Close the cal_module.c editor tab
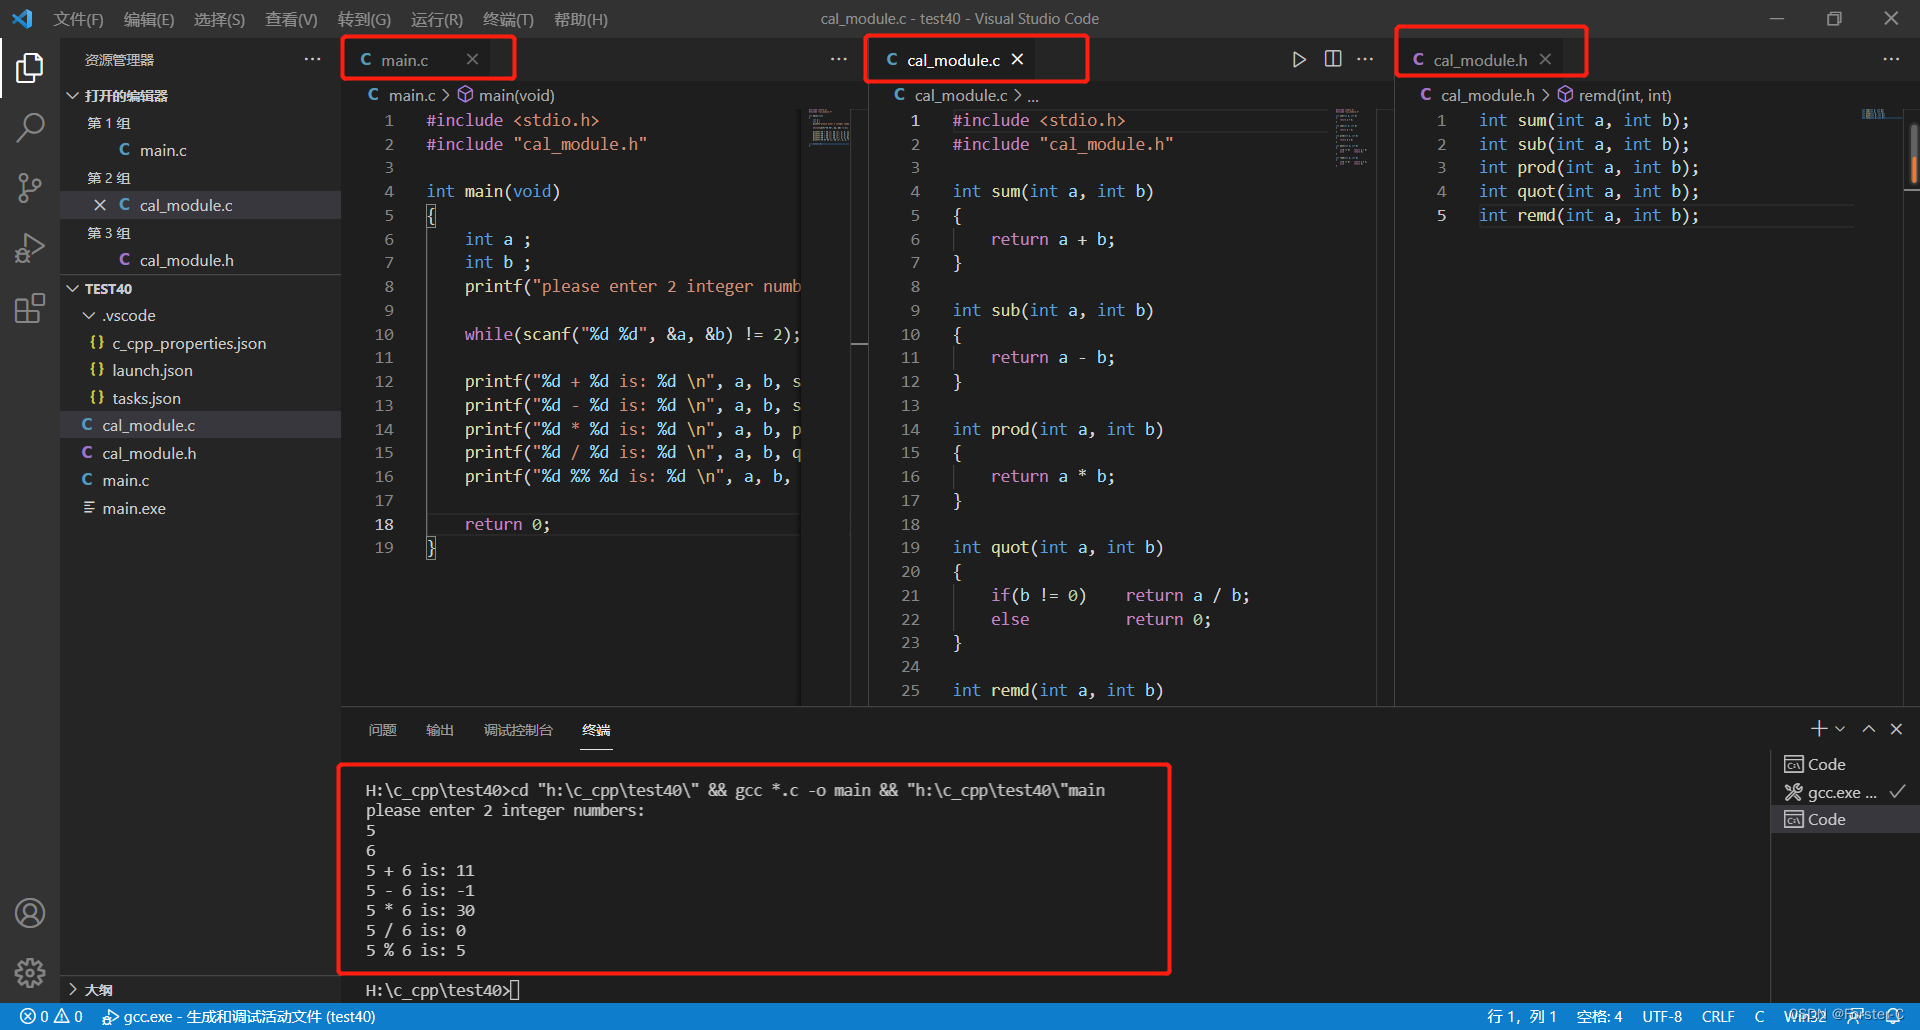 1017,60
